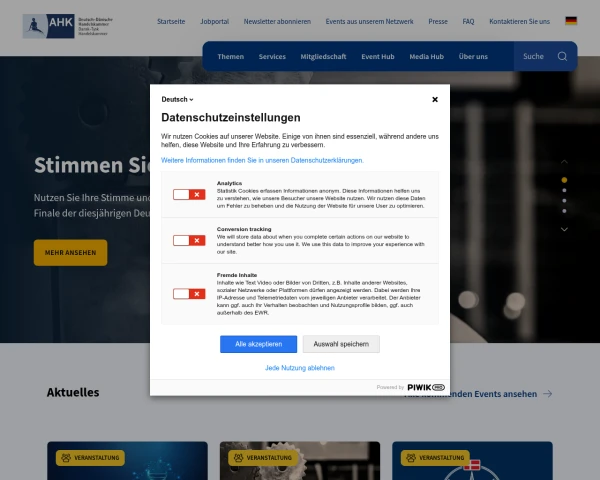
Task: Open the Services menu
Action: (x=272, y=57)
